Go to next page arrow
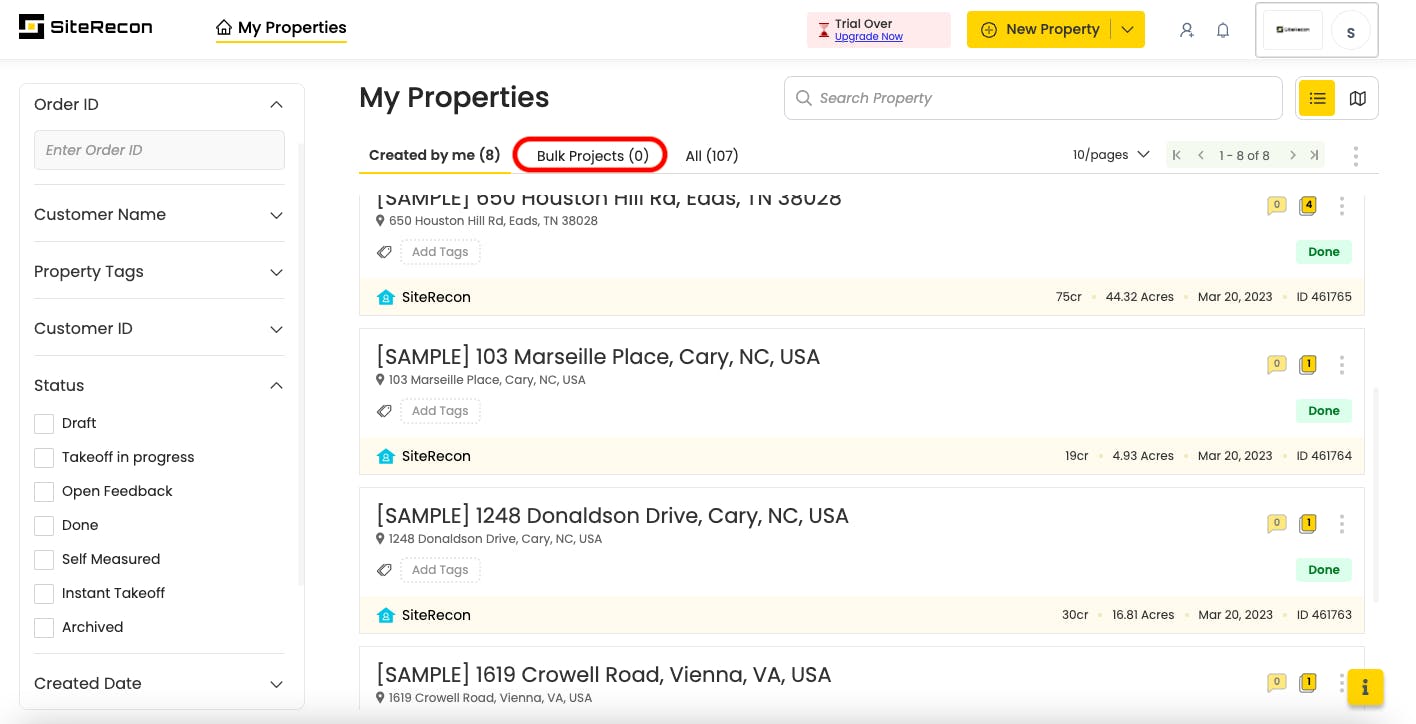The width and height of the screenshot is (1416, 724). [1292, 155]
